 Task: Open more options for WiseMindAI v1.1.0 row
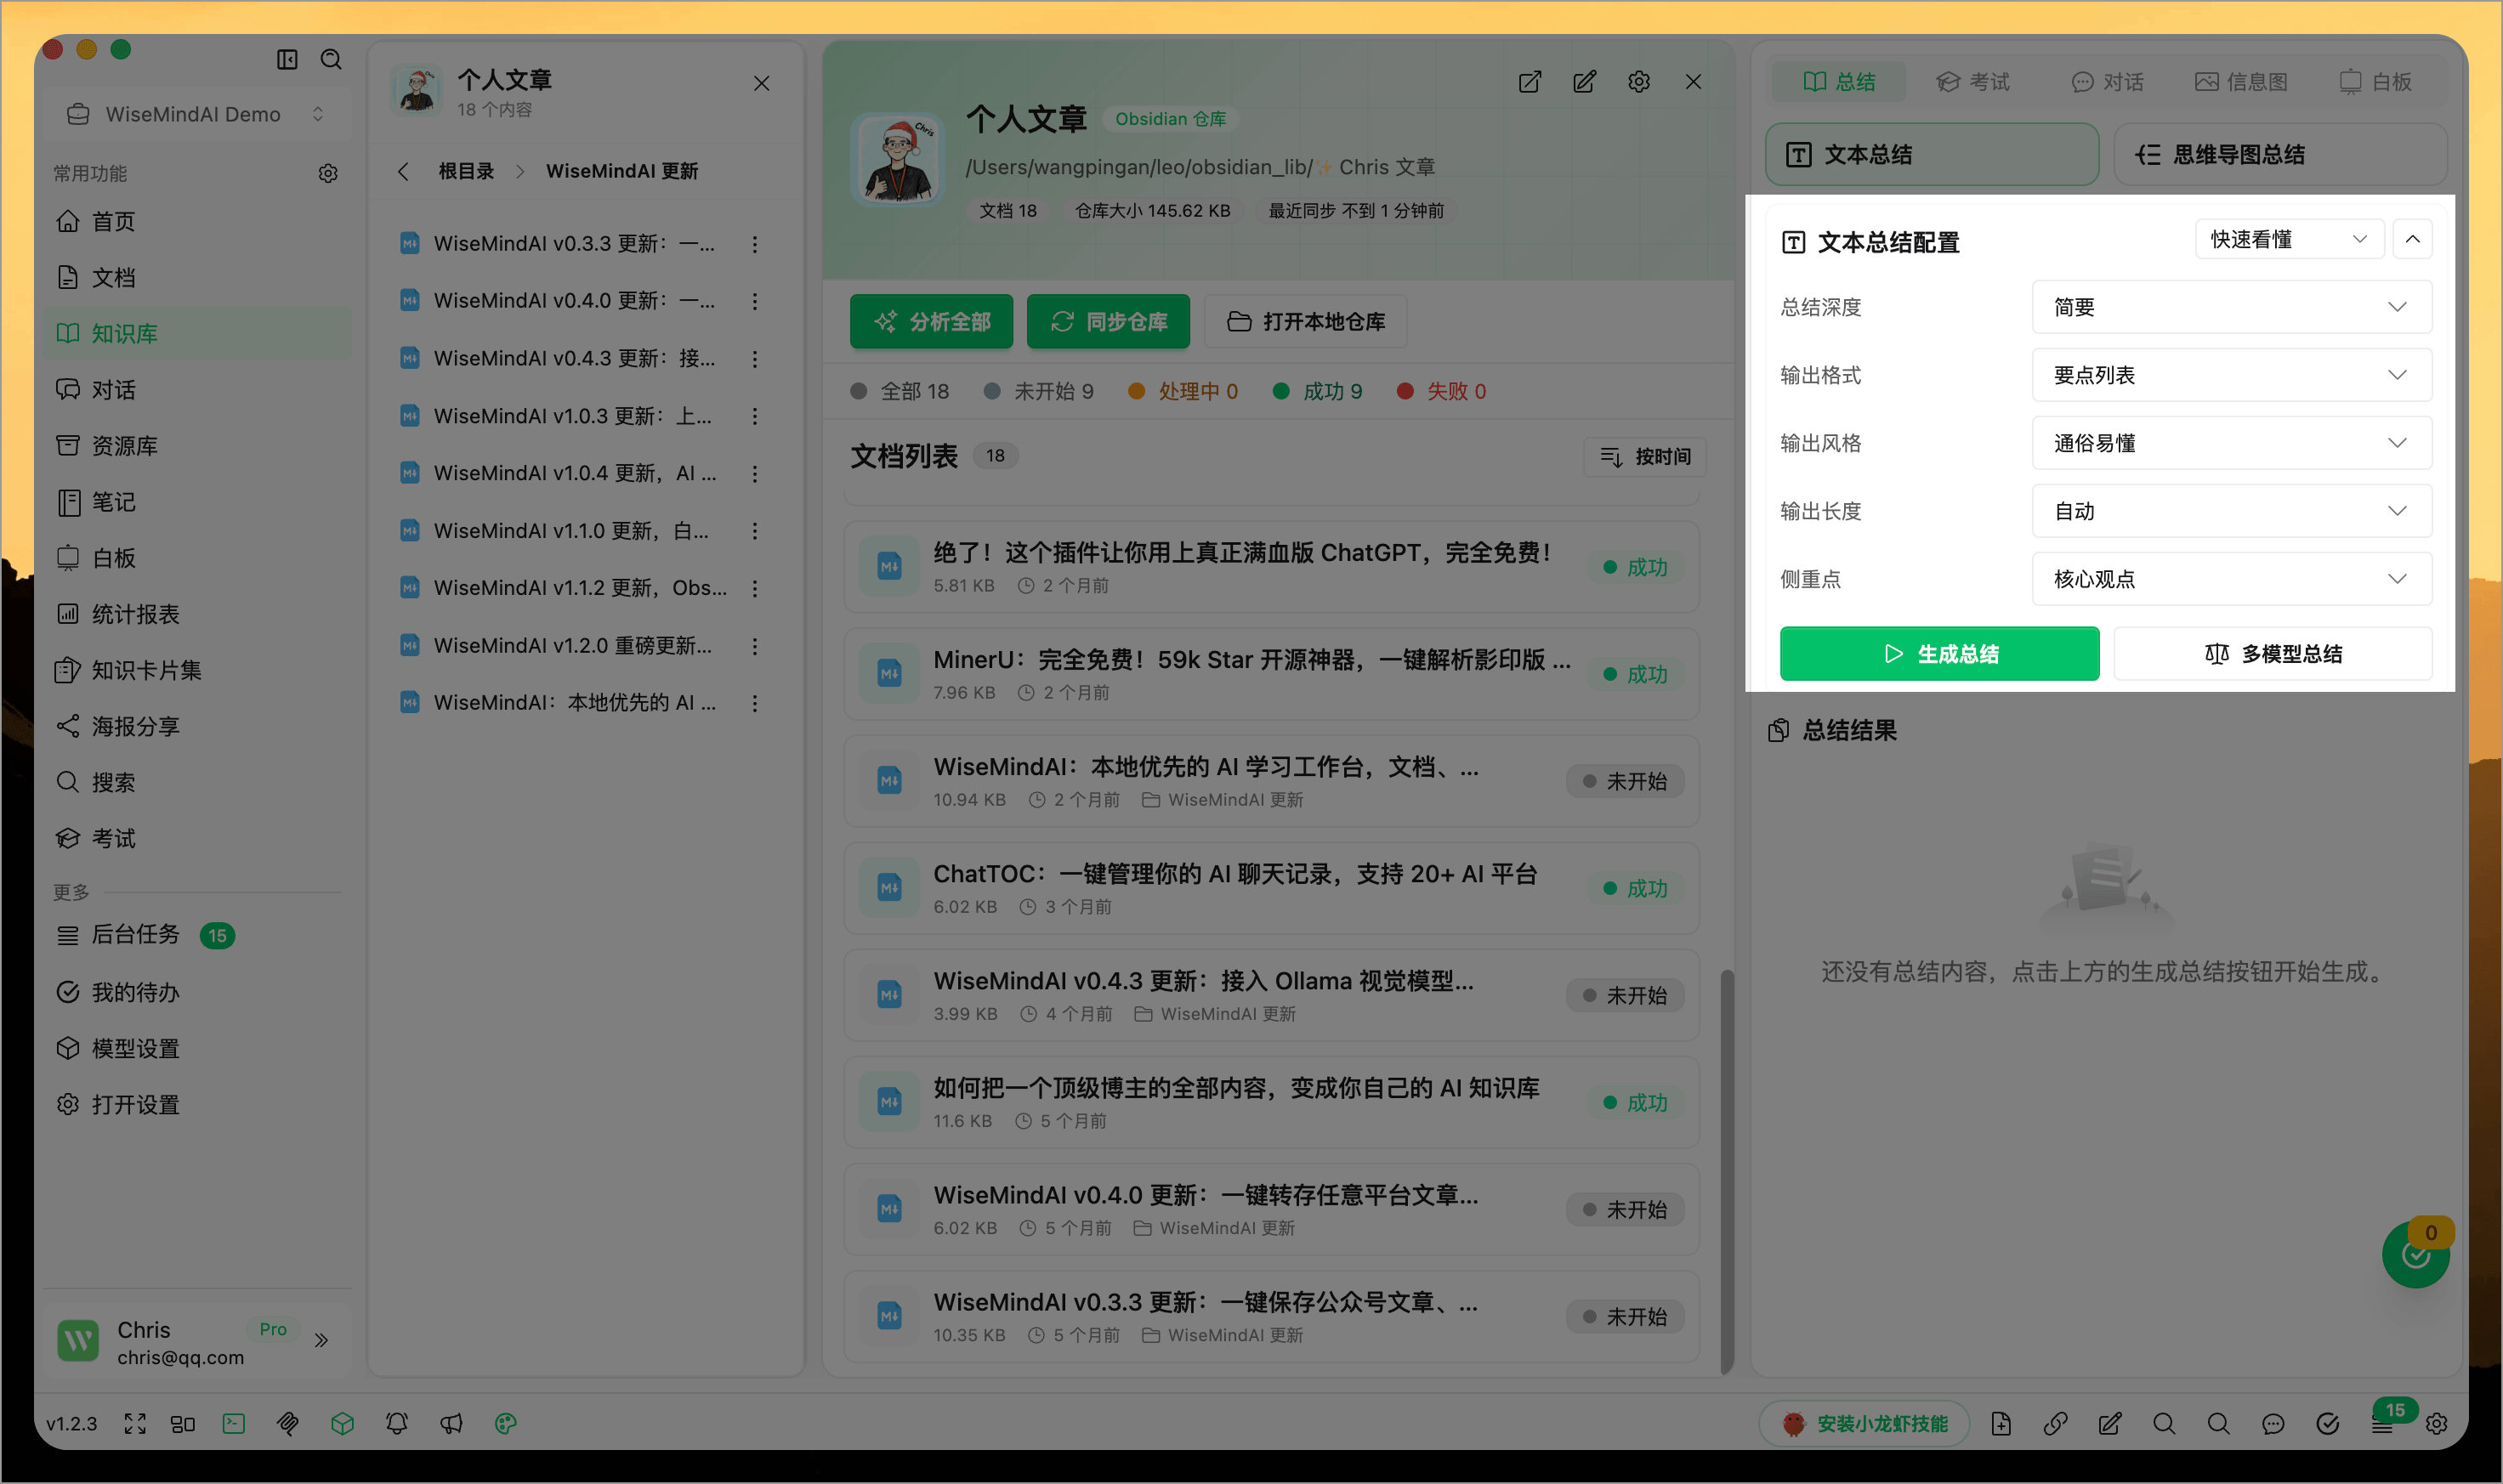tap(755, 531)
